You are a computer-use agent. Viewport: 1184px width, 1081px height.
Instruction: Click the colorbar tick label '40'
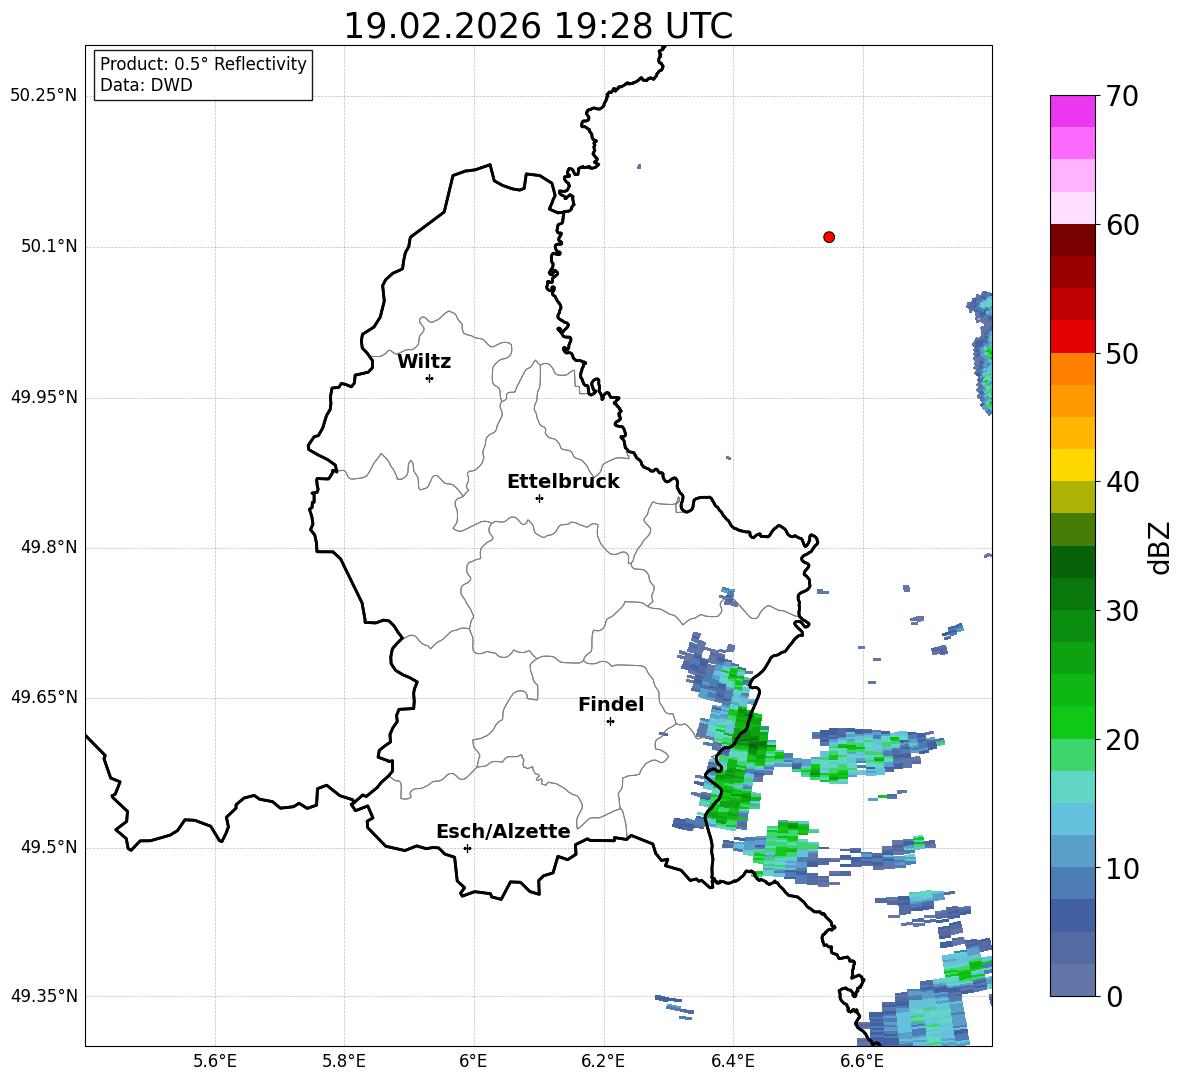1122,482
